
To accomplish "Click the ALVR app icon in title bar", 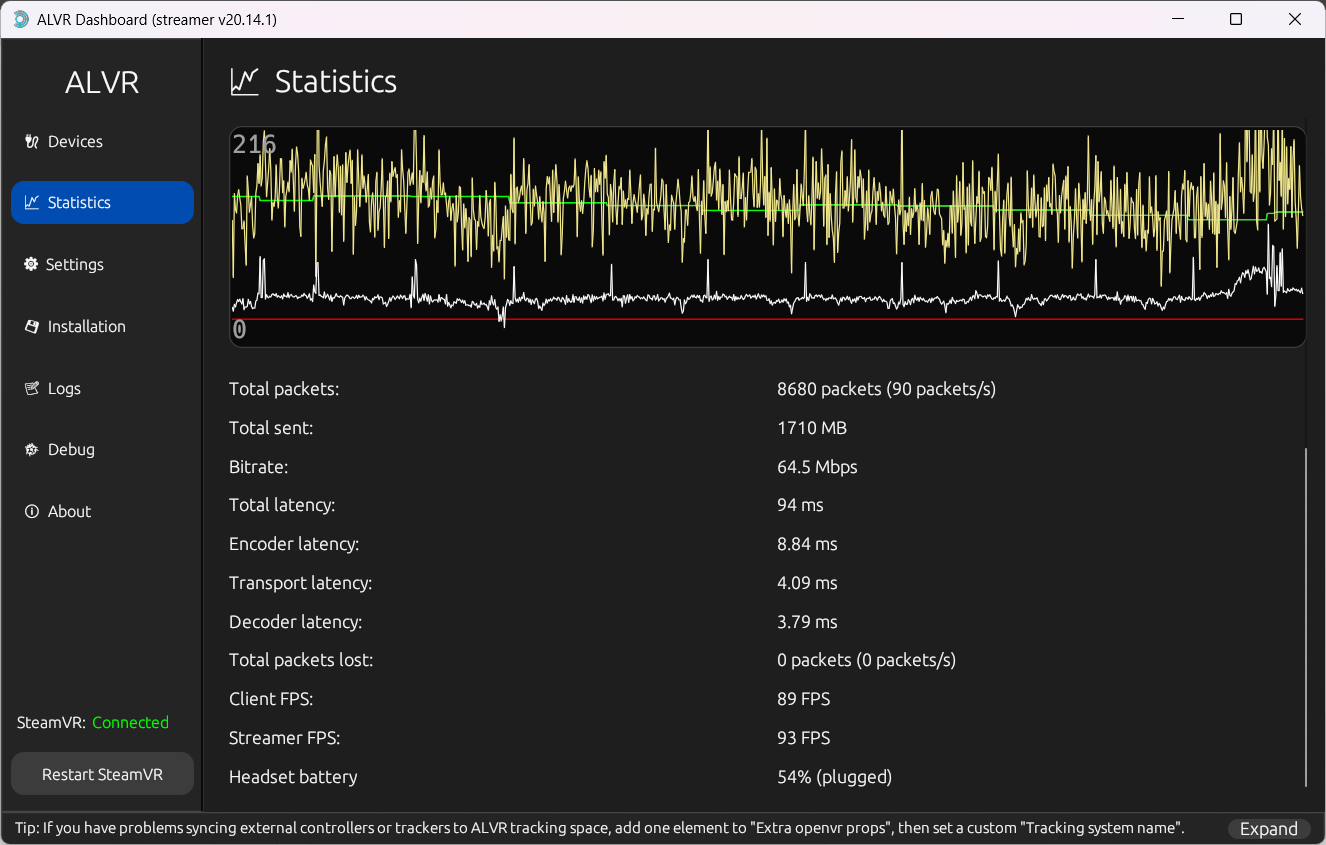I will click(20, 19).
